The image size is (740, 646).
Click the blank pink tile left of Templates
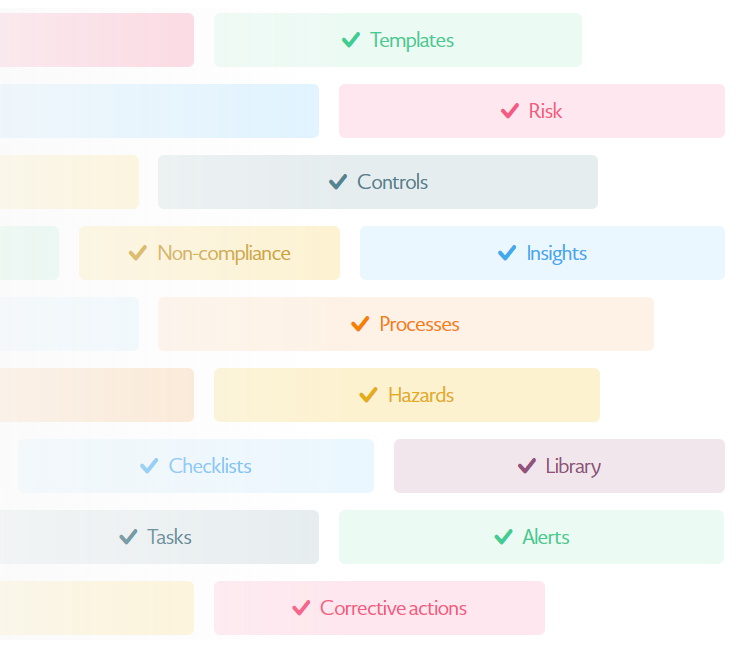pos(97,40)
